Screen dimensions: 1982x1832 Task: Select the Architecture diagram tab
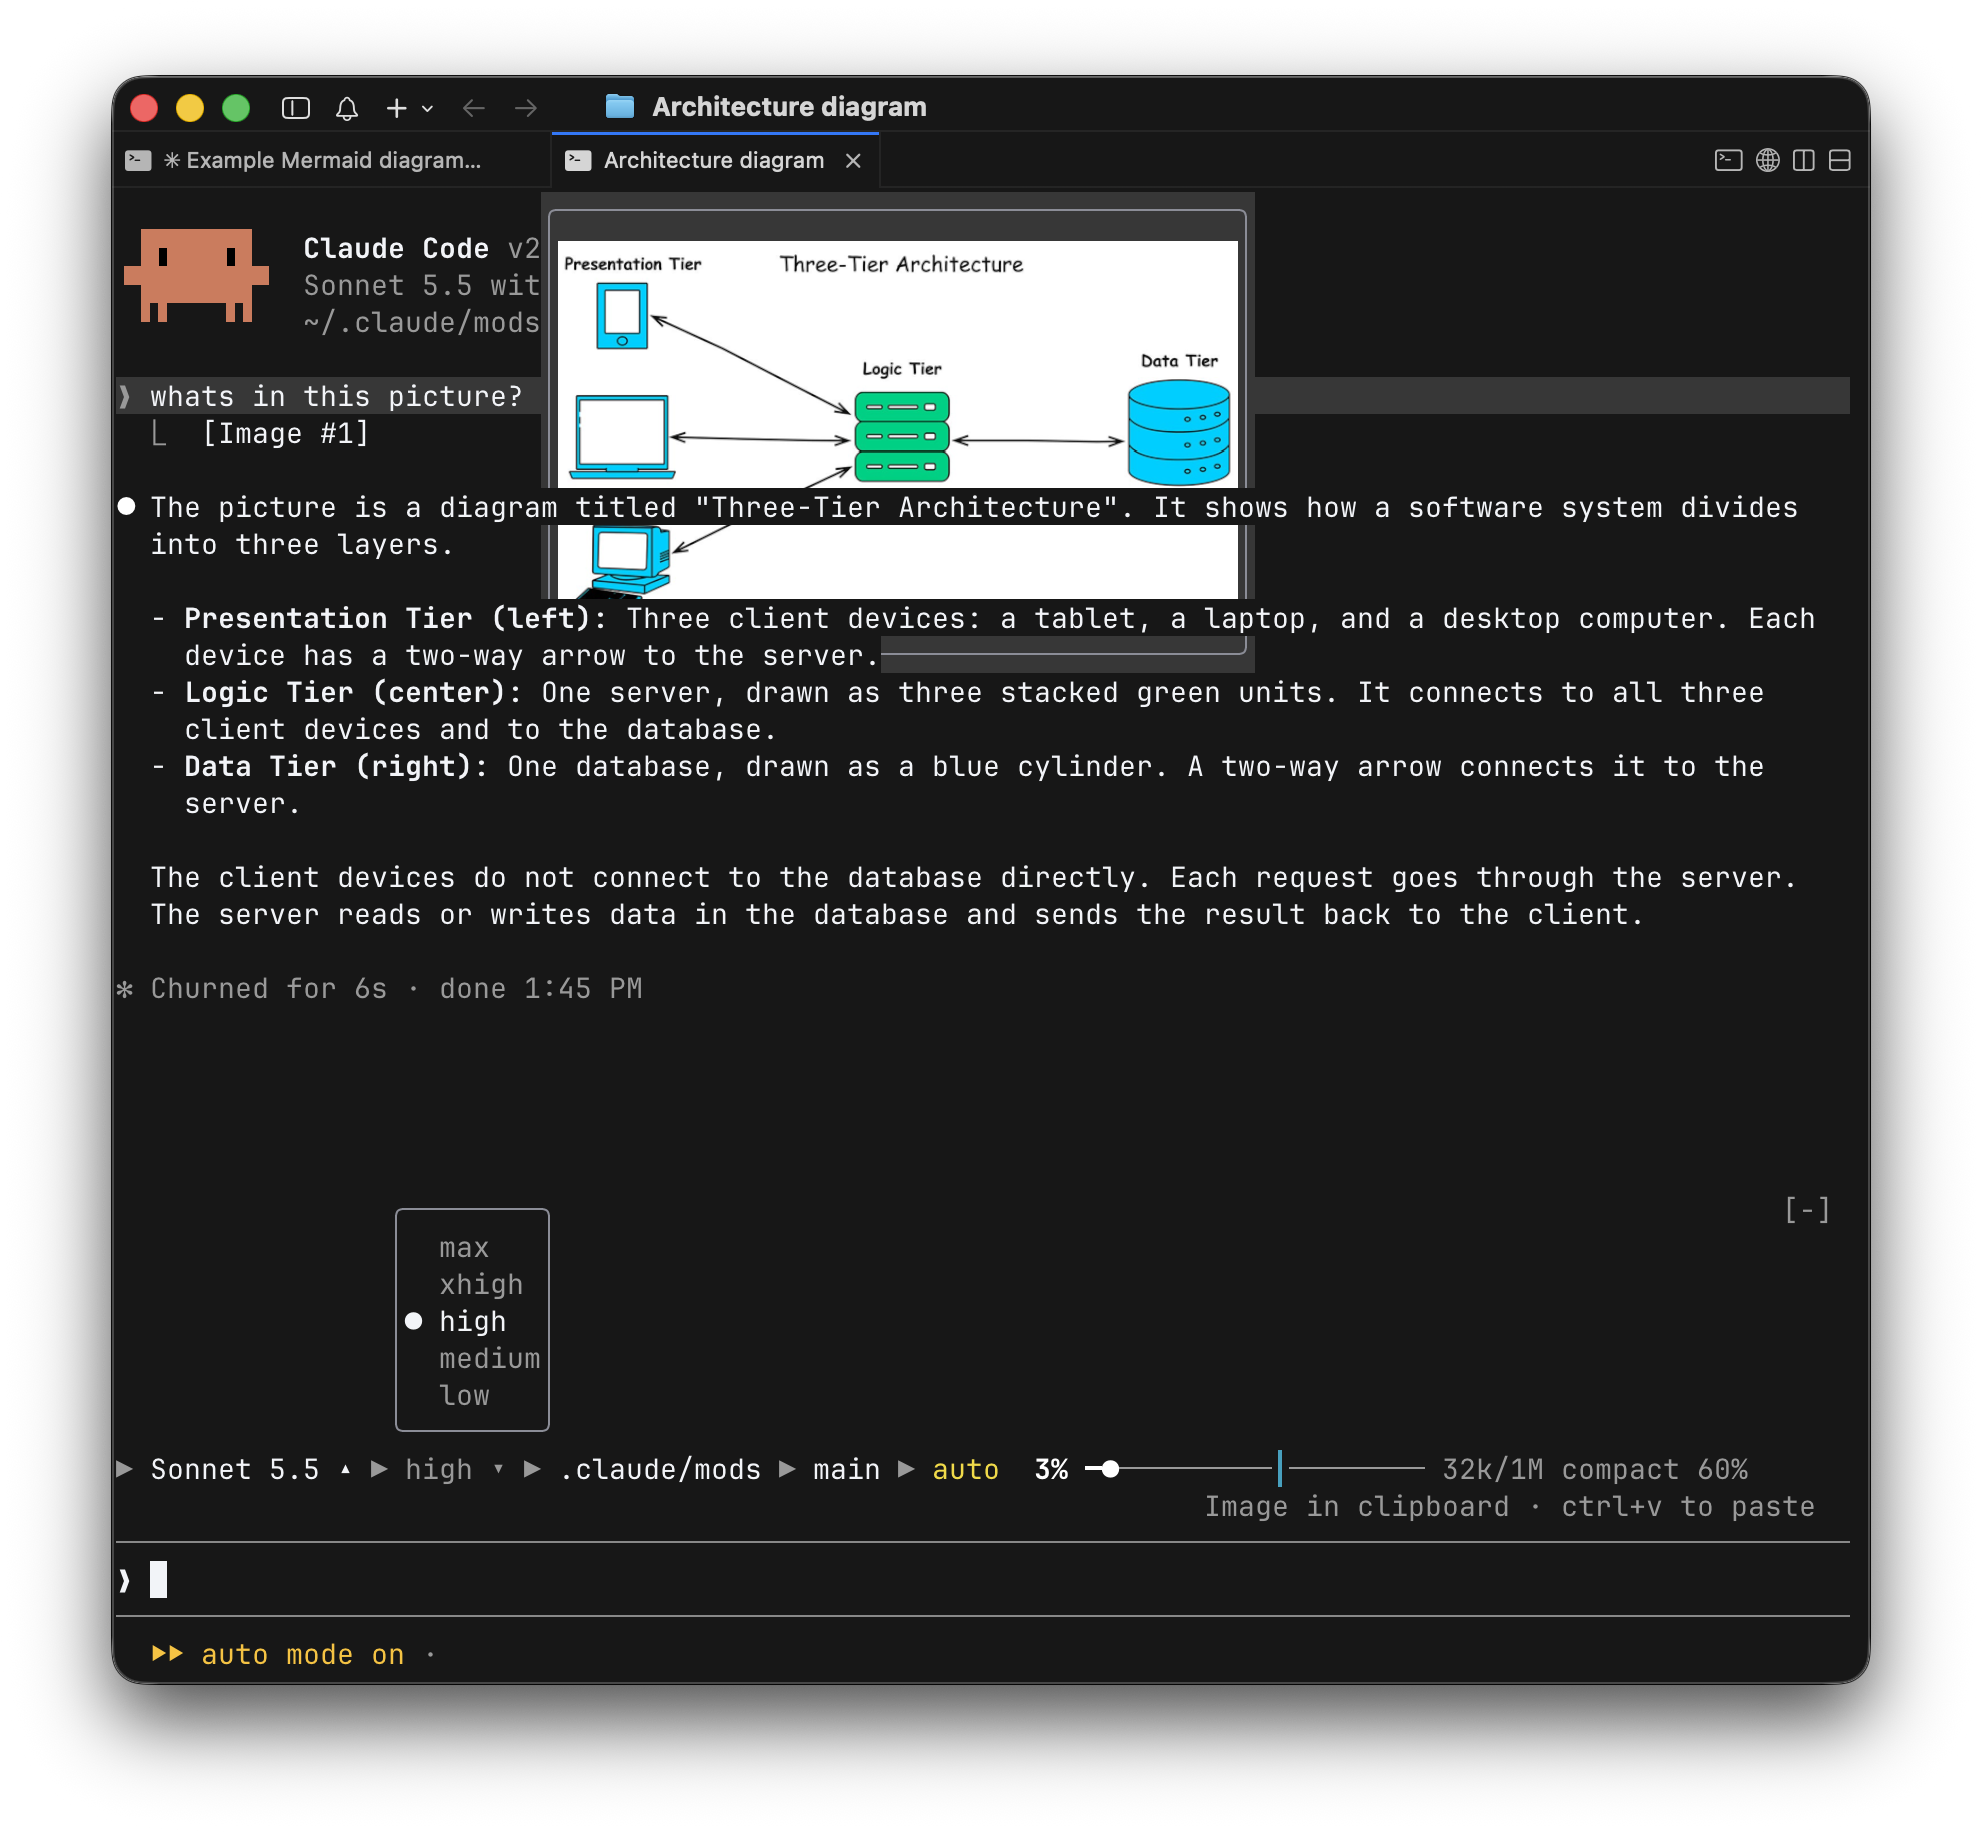[714, 160]
